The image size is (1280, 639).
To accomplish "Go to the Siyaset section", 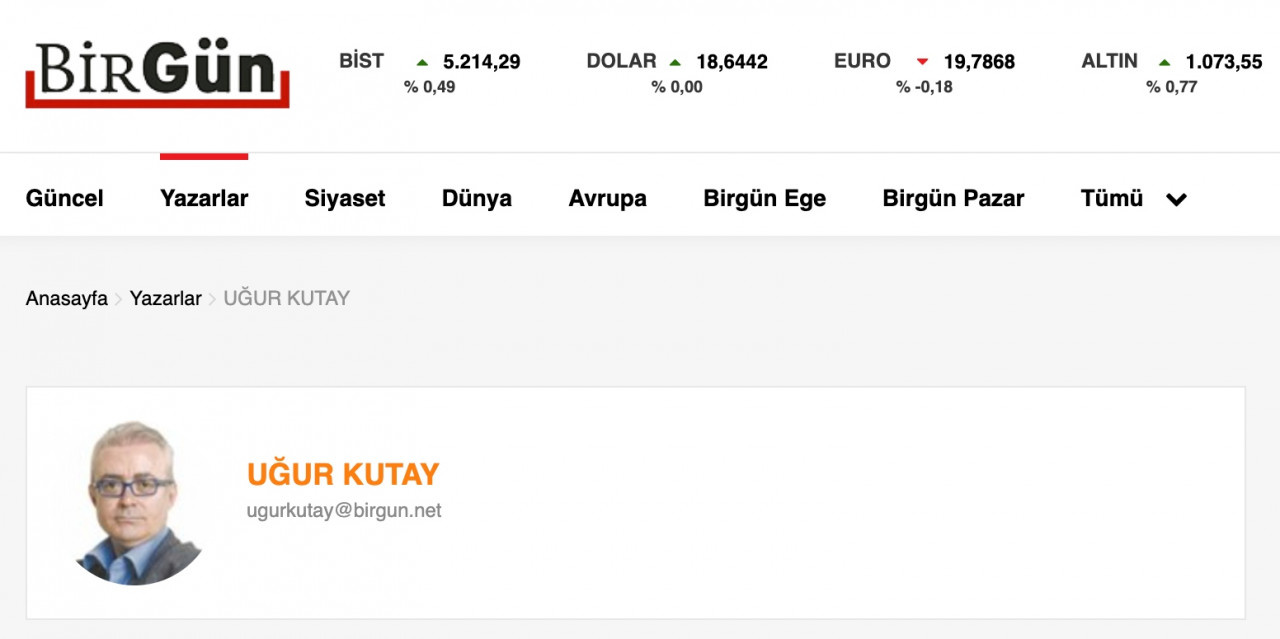I will [345, 198].
